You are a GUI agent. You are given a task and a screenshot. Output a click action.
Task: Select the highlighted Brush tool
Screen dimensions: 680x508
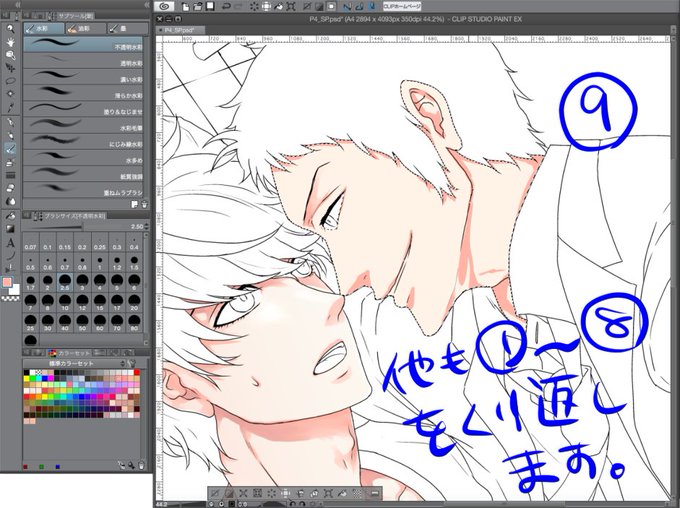(x=10, y=149)
